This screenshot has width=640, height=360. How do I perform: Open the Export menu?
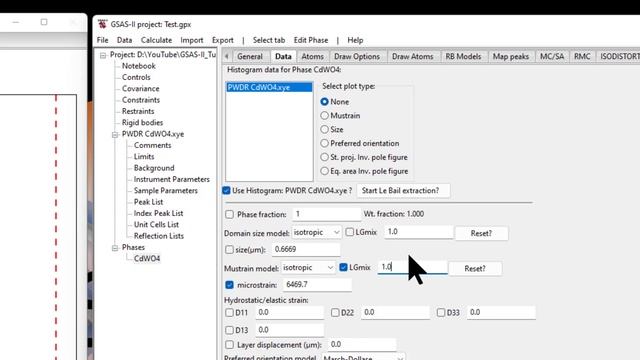coord(222,40)
